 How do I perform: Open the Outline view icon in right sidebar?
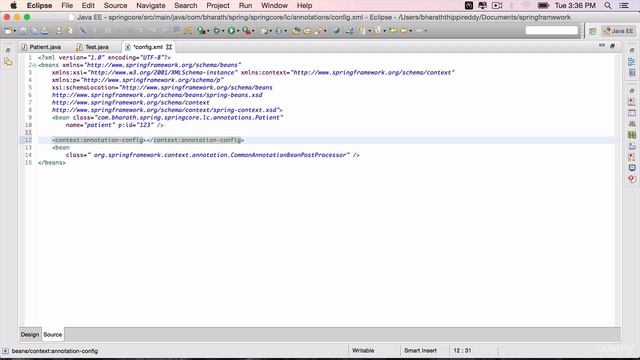tap(632, 62)
